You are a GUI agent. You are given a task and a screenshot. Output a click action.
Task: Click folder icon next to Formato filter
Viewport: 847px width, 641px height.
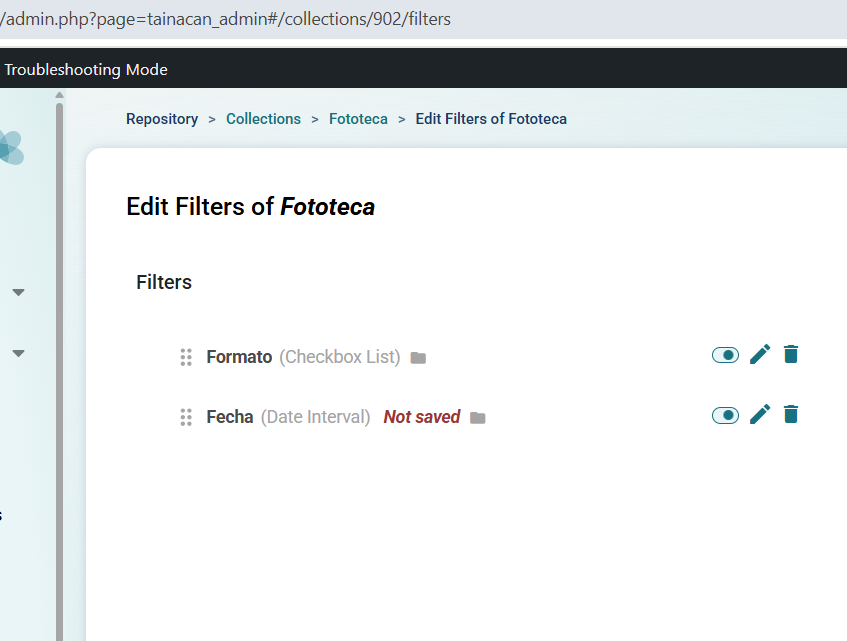coord(418,358)
